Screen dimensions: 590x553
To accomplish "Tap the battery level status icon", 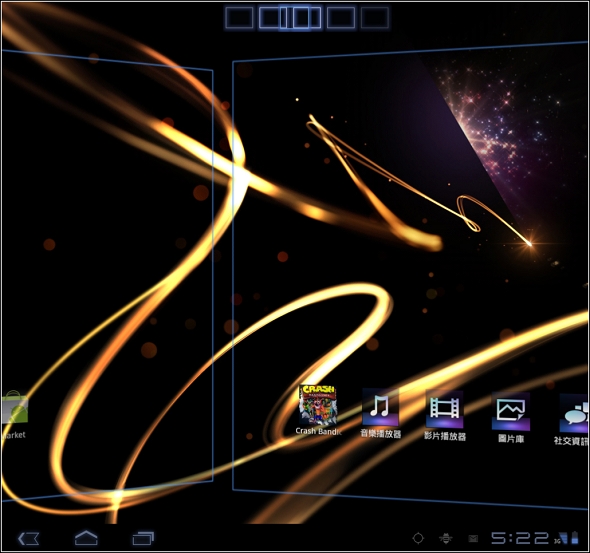I will (x=575, y=538).
